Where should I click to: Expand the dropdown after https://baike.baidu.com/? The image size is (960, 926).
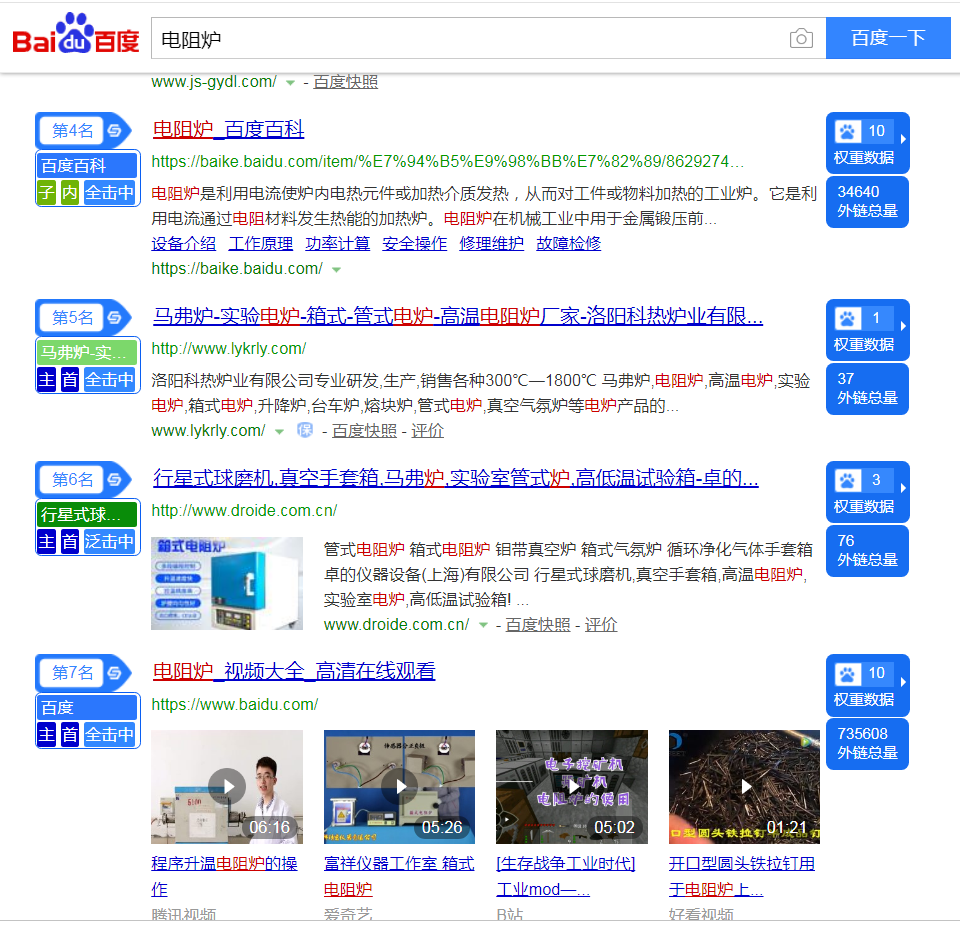pyautogui.click(x=336, y=269)
